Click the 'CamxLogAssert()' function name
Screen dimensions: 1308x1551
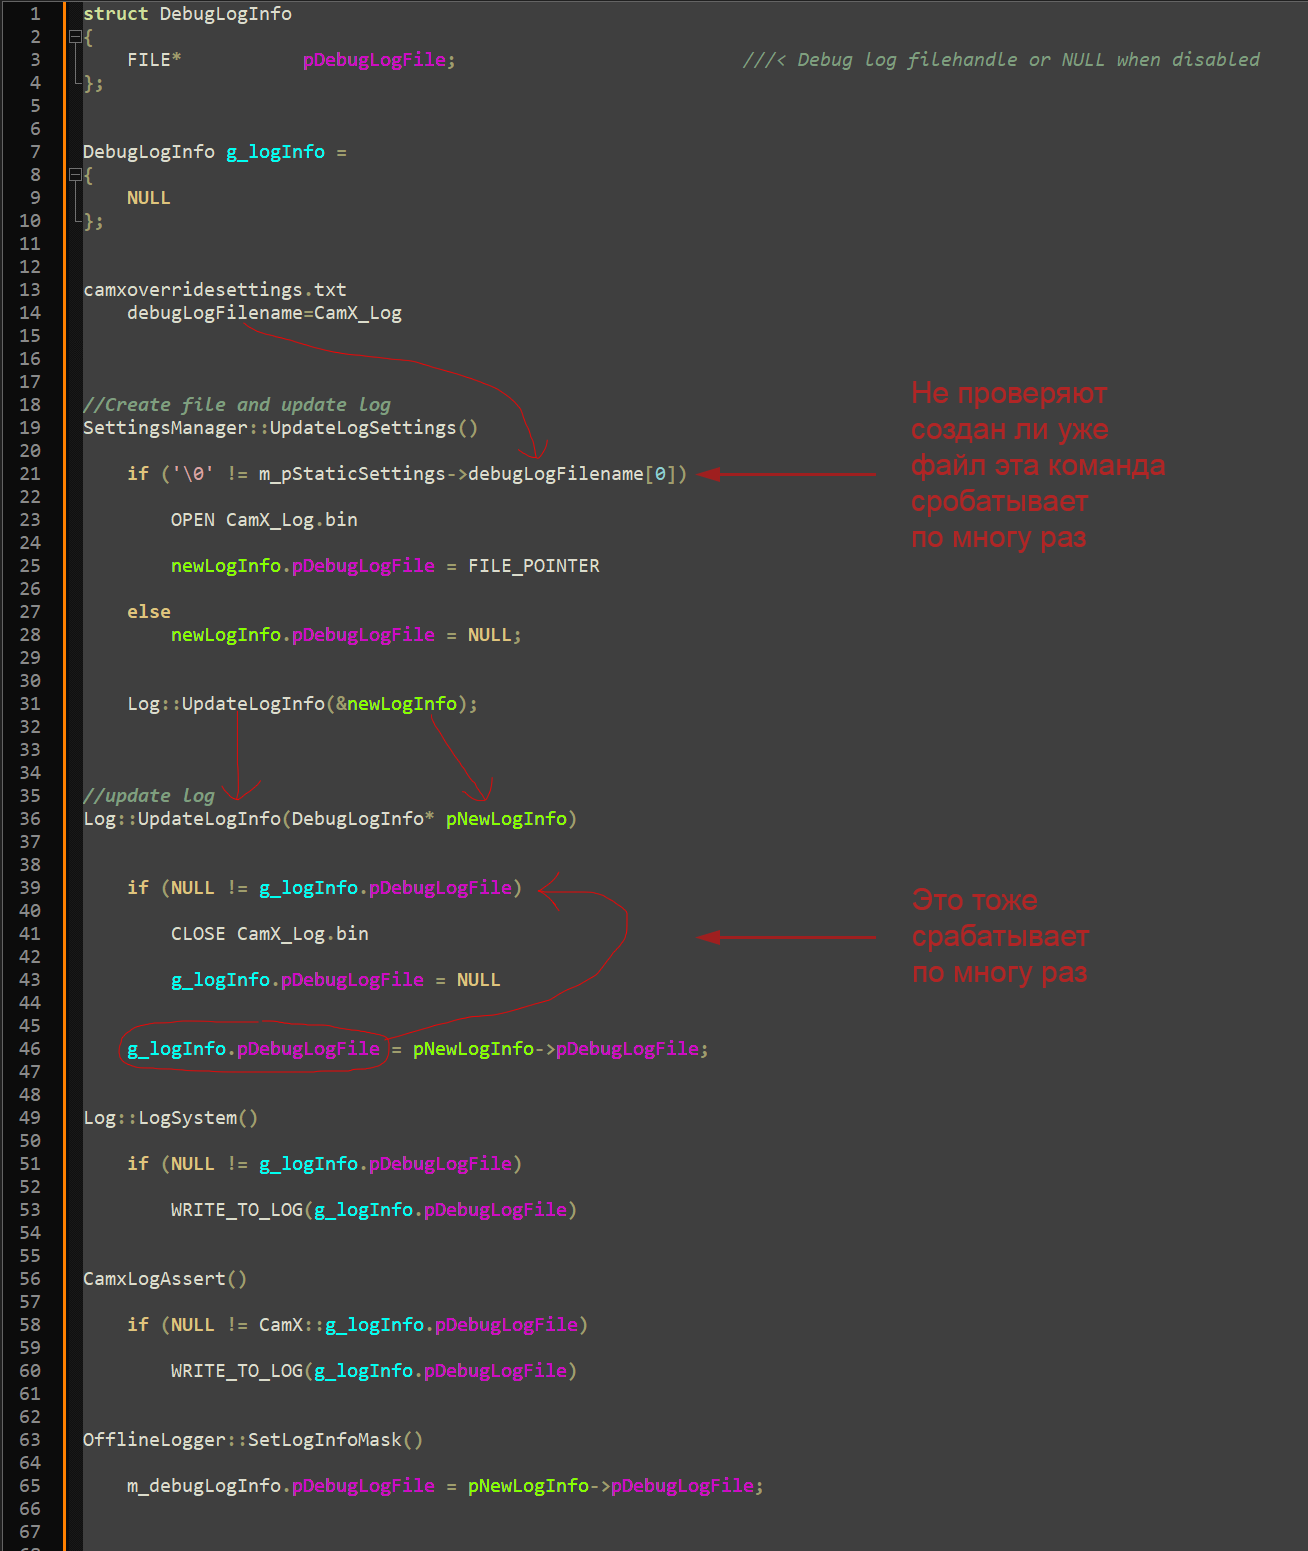(165, 1279)
